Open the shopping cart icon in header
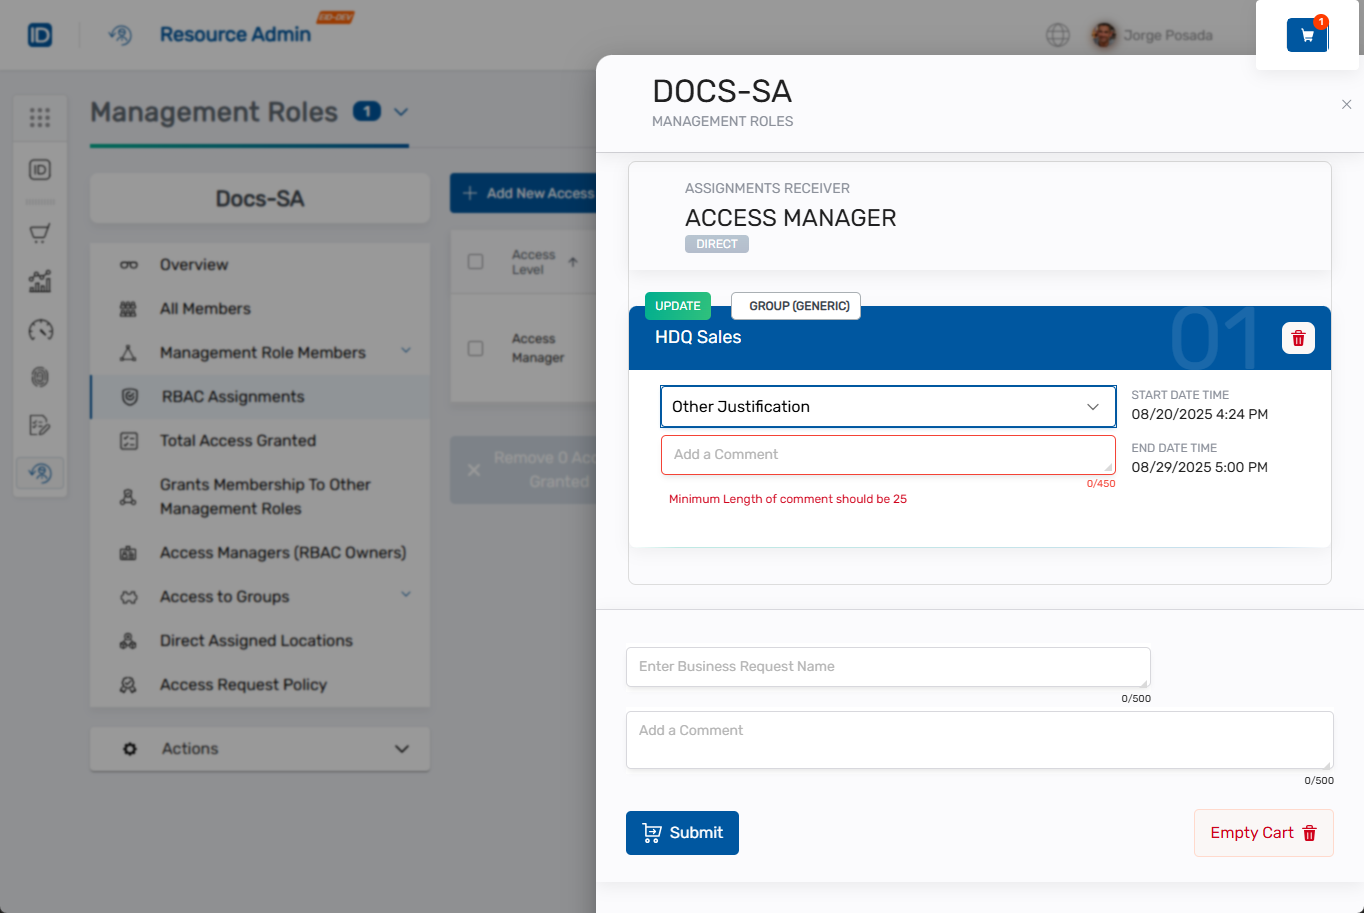Screen dimensions: 1364x913 click(x=1307, y=36)
